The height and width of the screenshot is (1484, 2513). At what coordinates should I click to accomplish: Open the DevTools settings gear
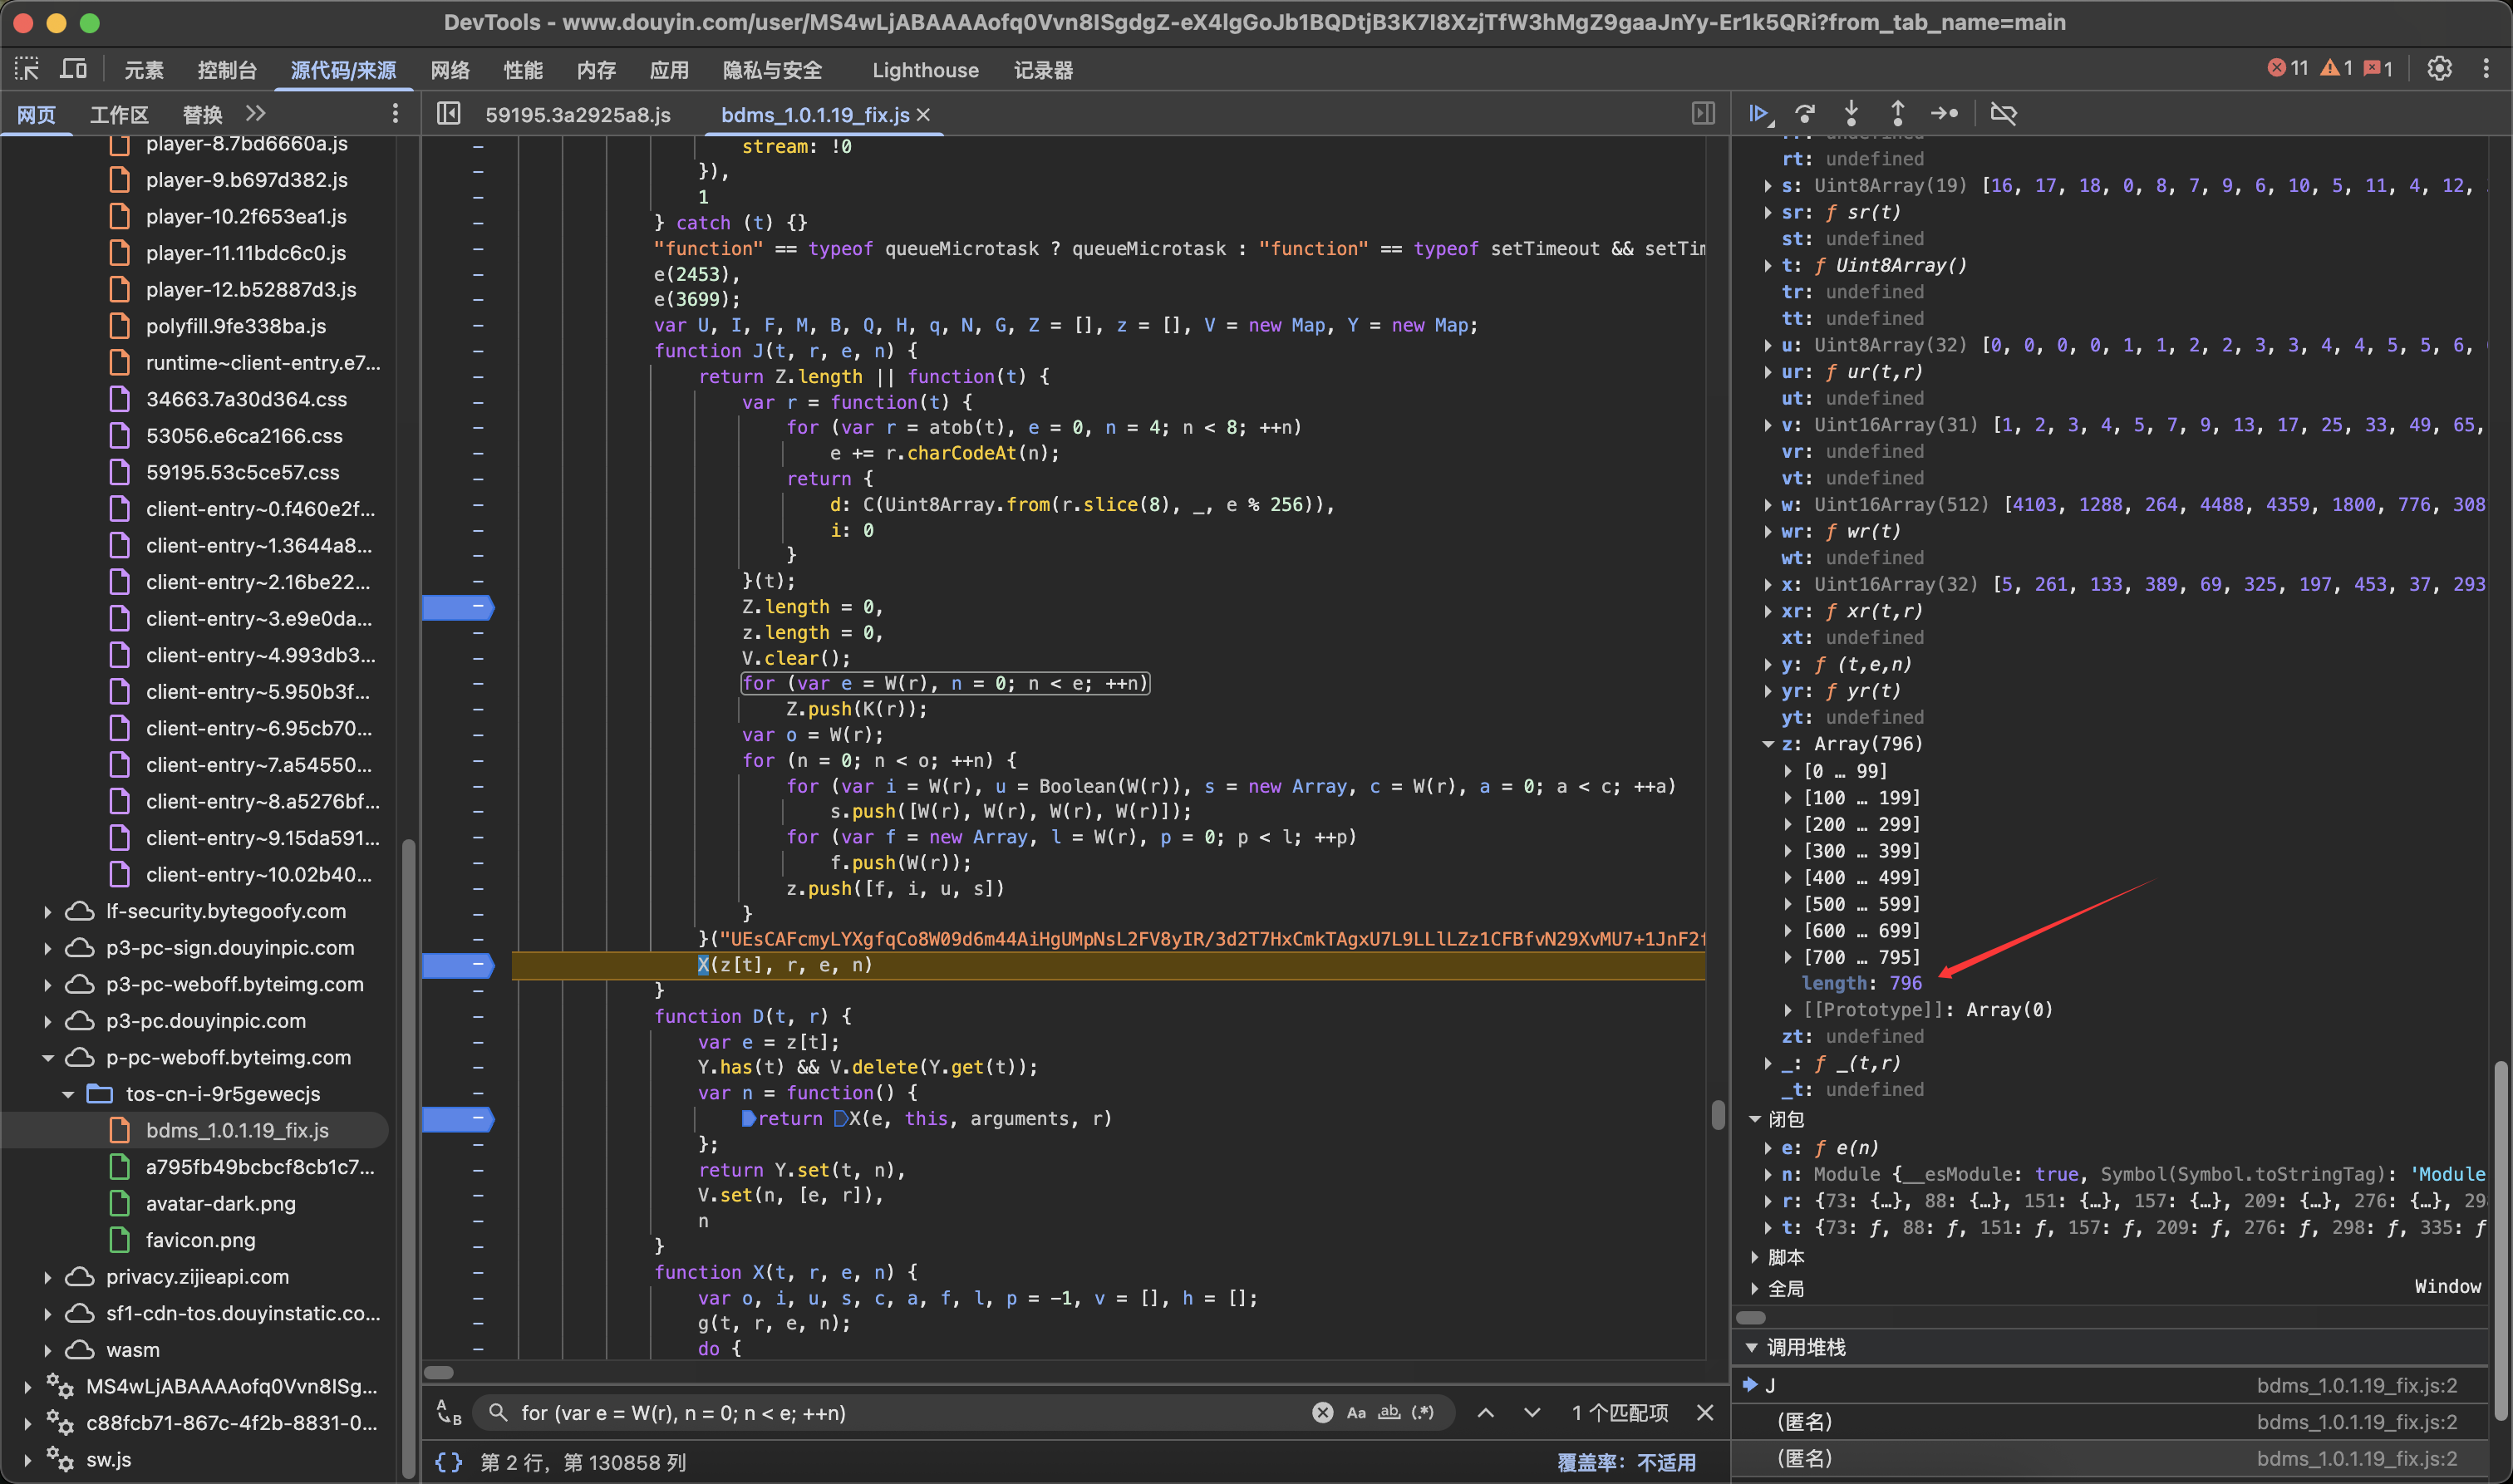coord(2439,69)
